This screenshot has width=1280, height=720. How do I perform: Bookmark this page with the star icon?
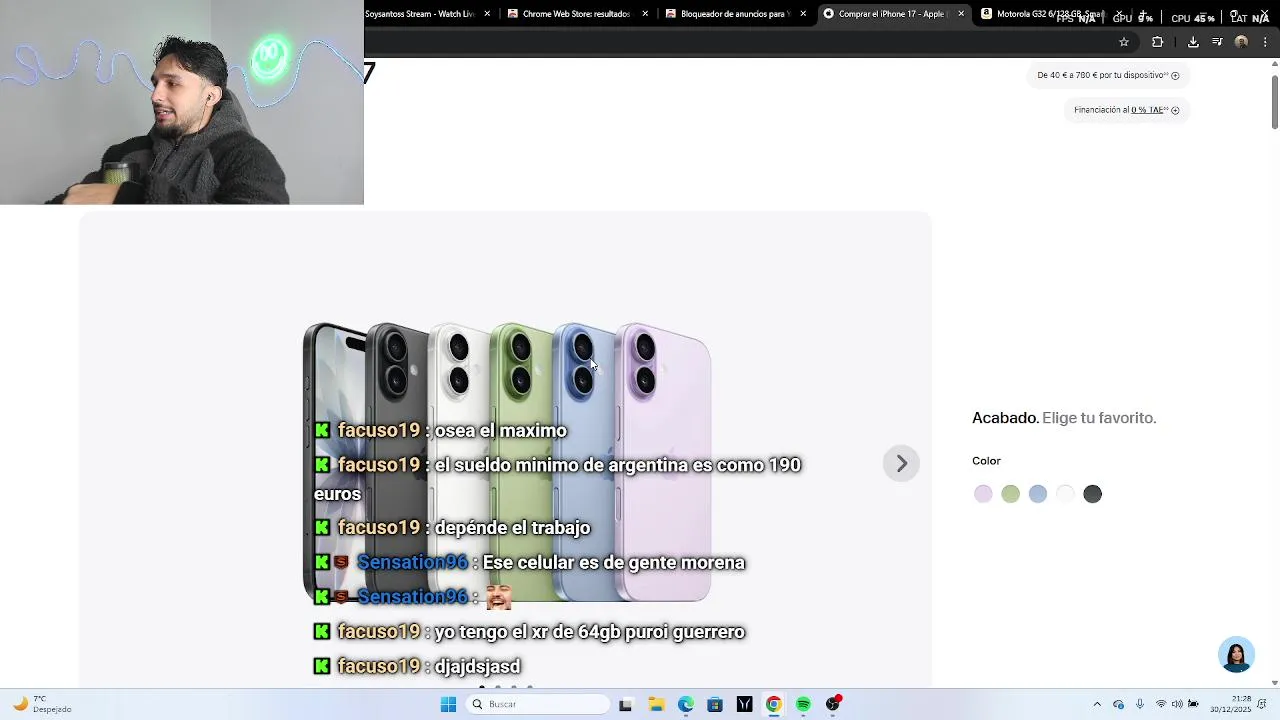click(1124, 42)
